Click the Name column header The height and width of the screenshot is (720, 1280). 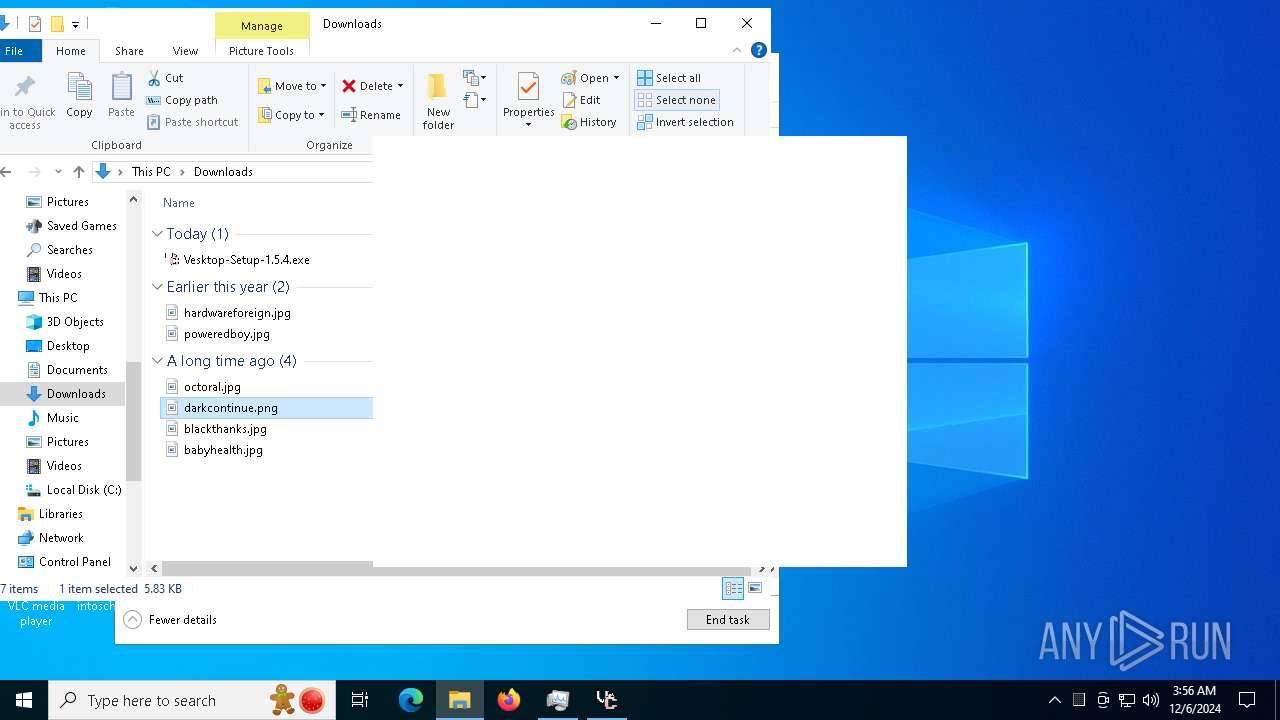pyautogui.click(x=179, y=203)
